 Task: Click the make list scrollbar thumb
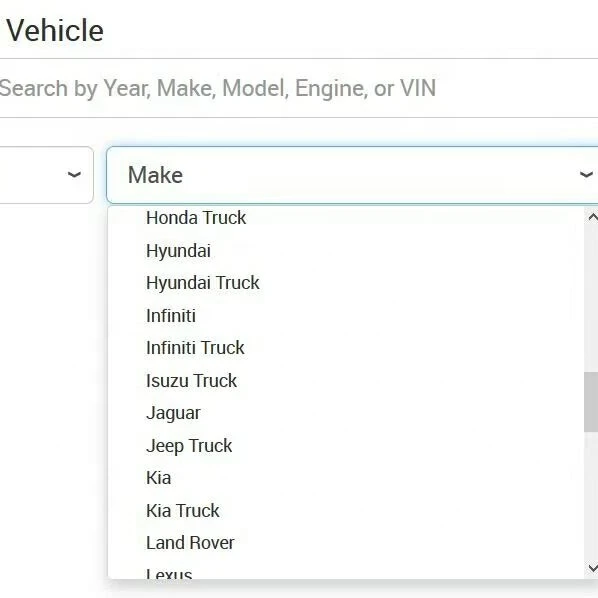click(591, 402)
